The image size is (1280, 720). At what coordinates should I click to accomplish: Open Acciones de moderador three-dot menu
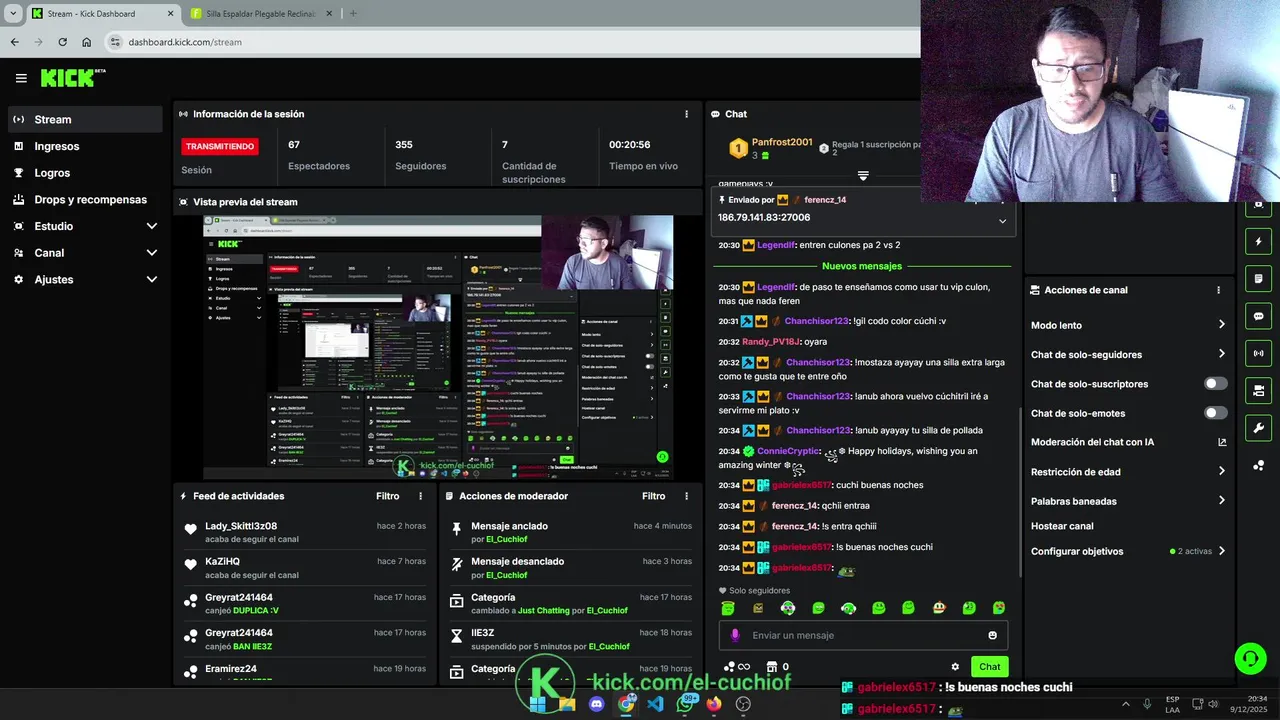(686, 496)
